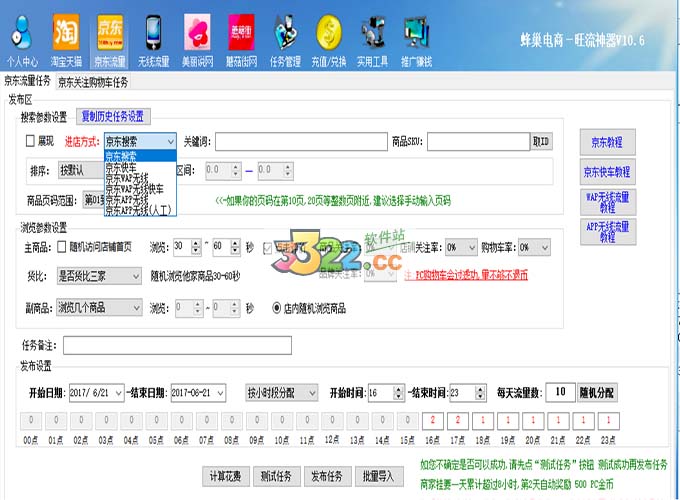Open the 浏览几个商品 dropdown
Screen dimensions: 680x500
tap(99, 308)
